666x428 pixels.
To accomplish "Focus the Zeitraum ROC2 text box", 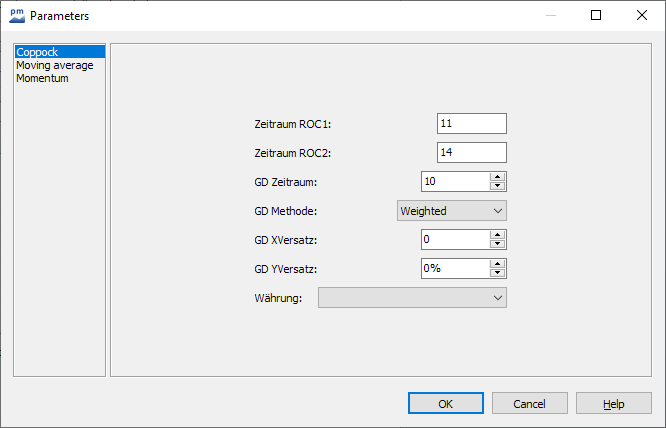I will [x=471, y=152].
